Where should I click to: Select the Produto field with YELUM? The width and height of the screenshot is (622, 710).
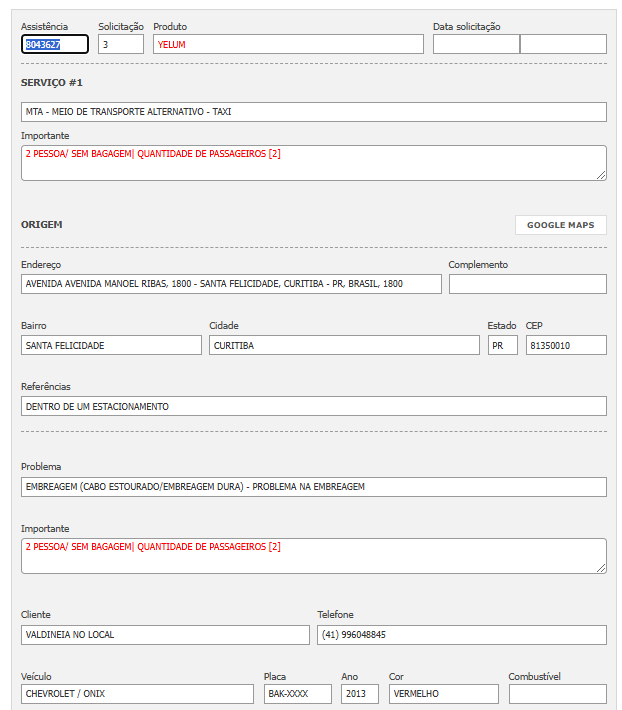288,44
